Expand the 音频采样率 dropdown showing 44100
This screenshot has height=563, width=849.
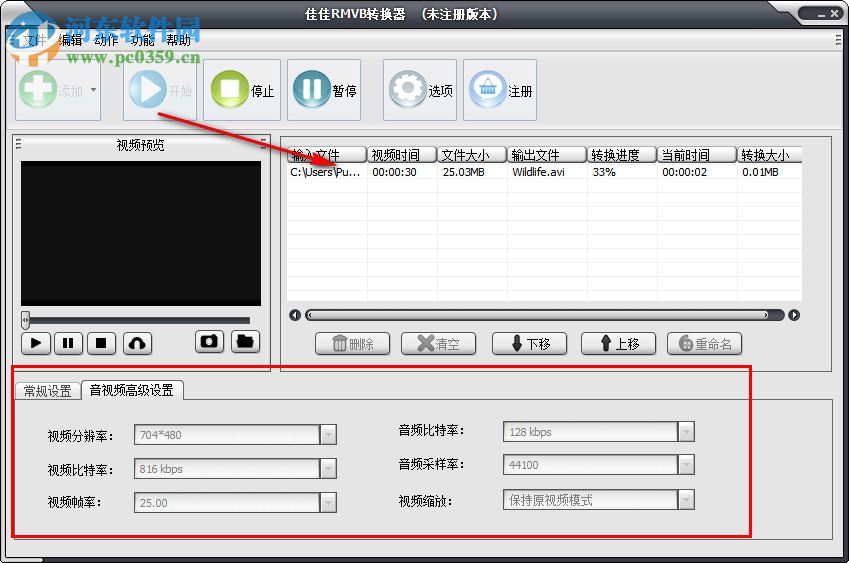(x=686, y=464)
